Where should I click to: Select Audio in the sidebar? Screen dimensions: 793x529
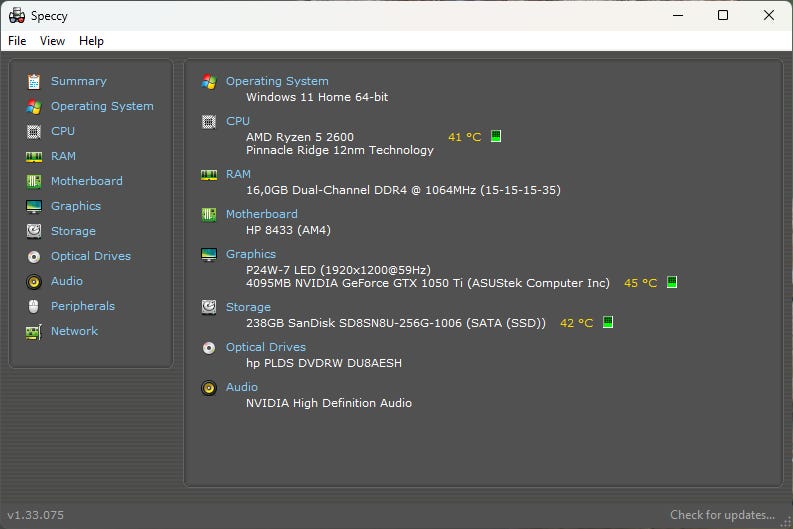click(67, 281)
